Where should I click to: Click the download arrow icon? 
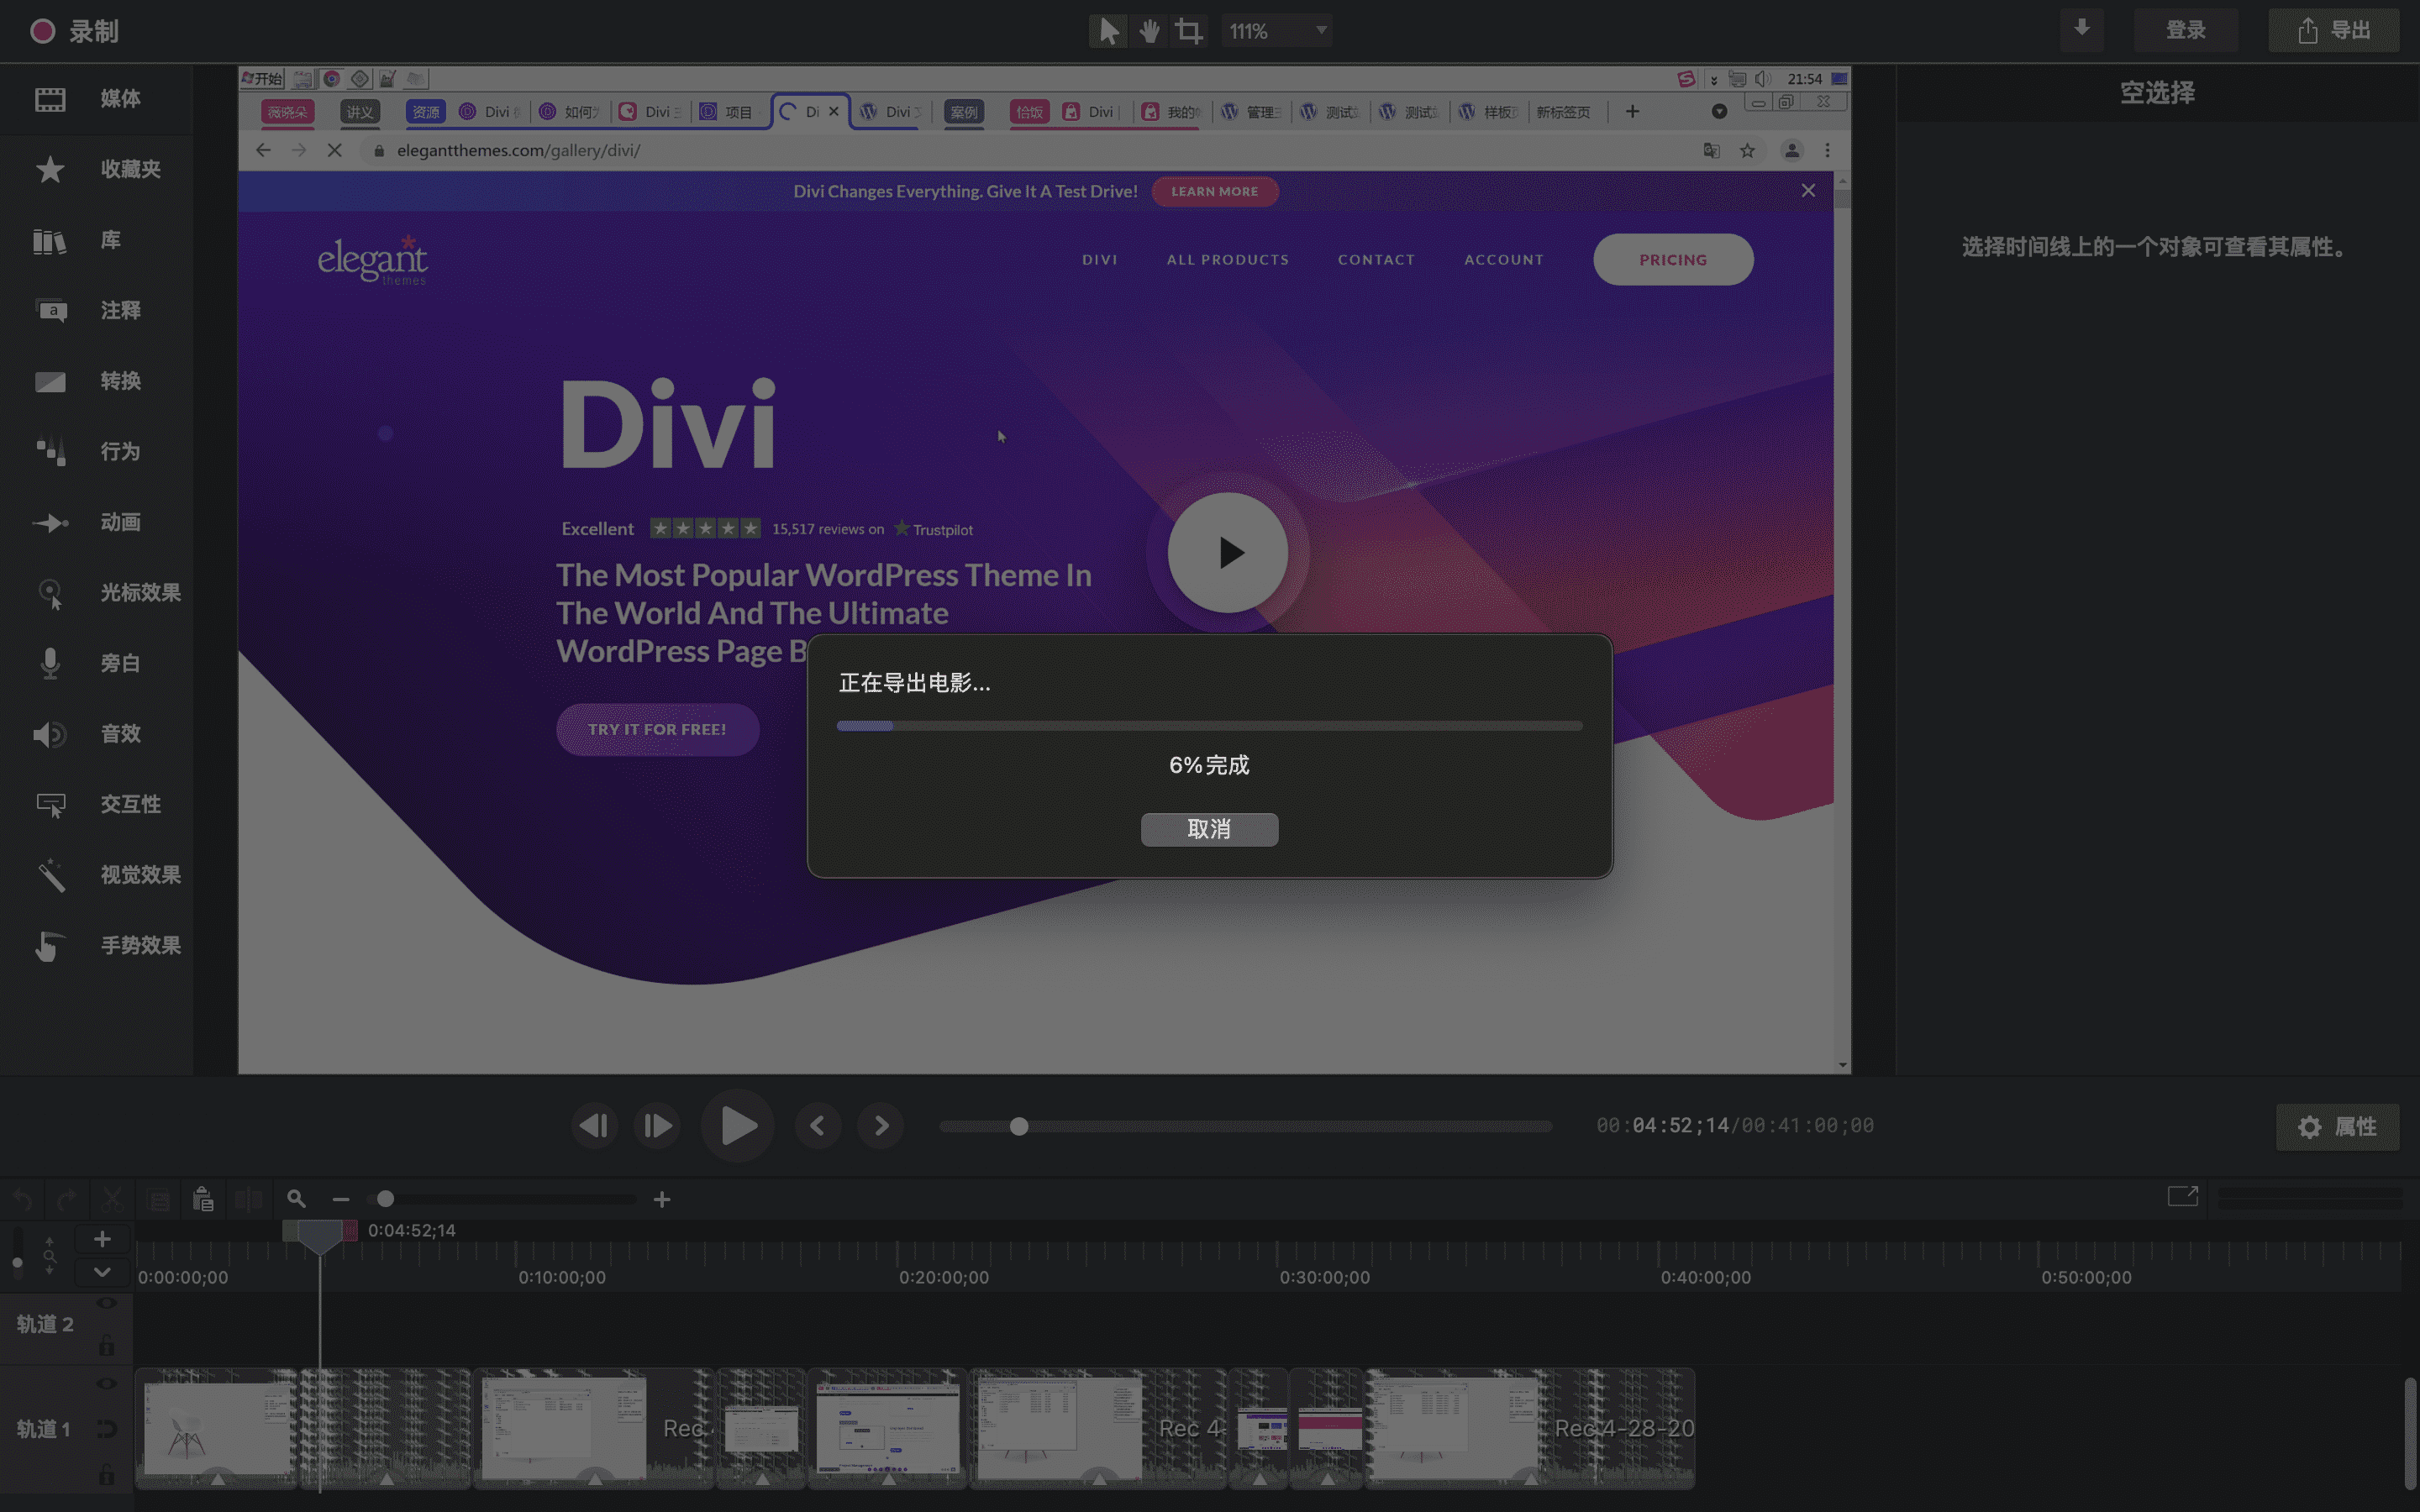pos(2081,29)
